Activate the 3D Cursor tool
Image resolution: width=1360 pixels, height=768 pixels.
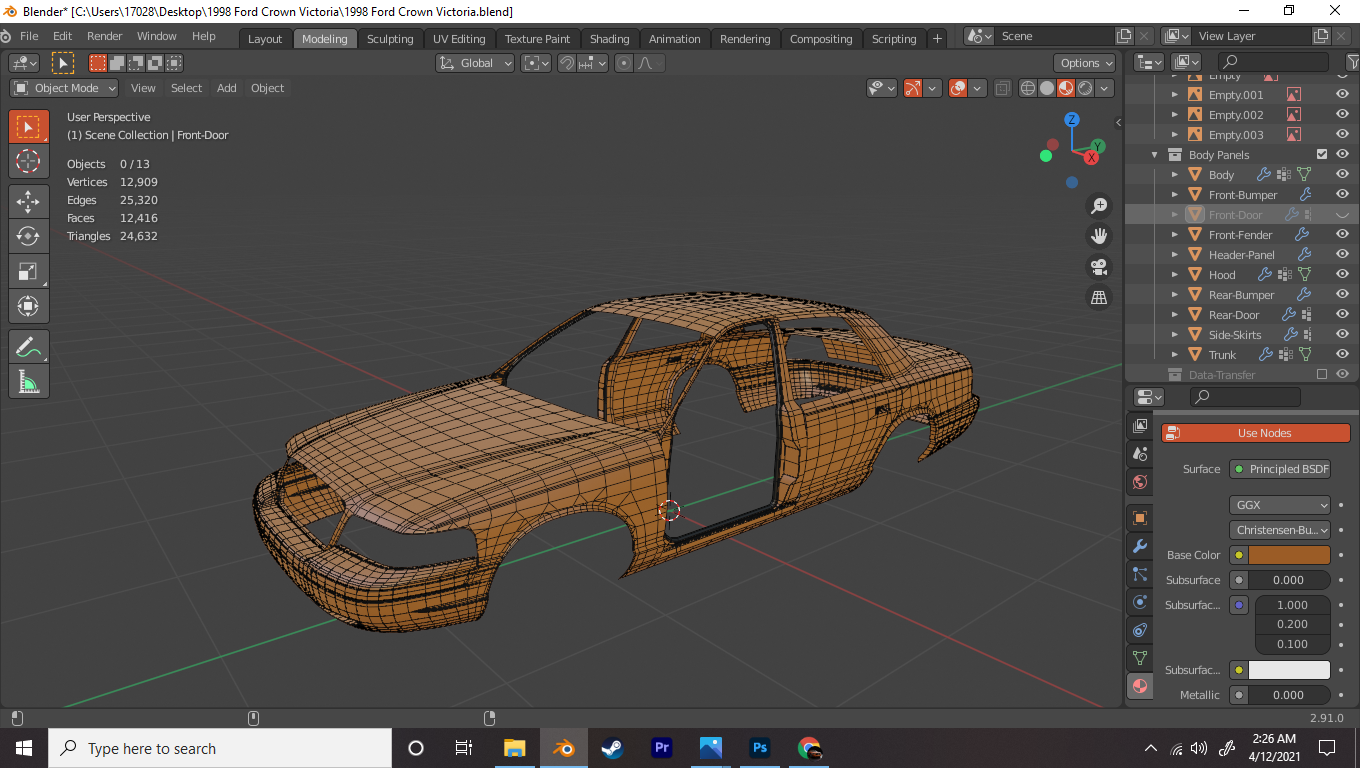pyautogui.click(x=29, y=162)
